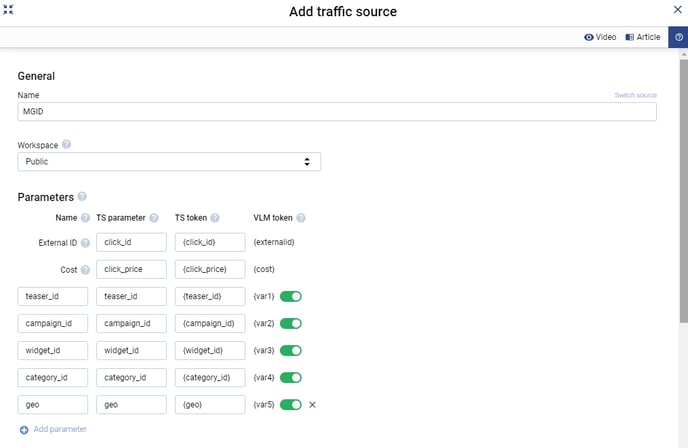
Task: Click the Name field containing MGID
Action: point(337,112)
